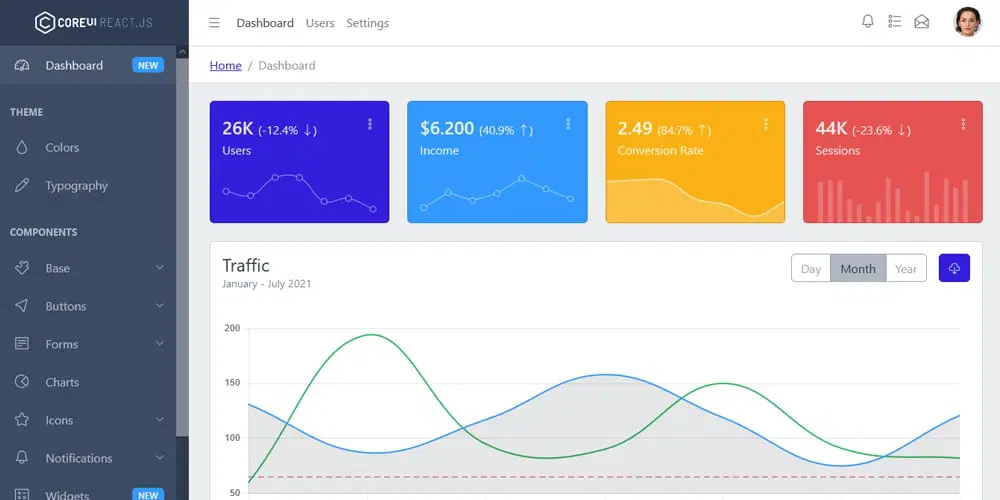The image size is (1000, 500).
Task: Open options menu on Income card
Action: tap(568, 124)
